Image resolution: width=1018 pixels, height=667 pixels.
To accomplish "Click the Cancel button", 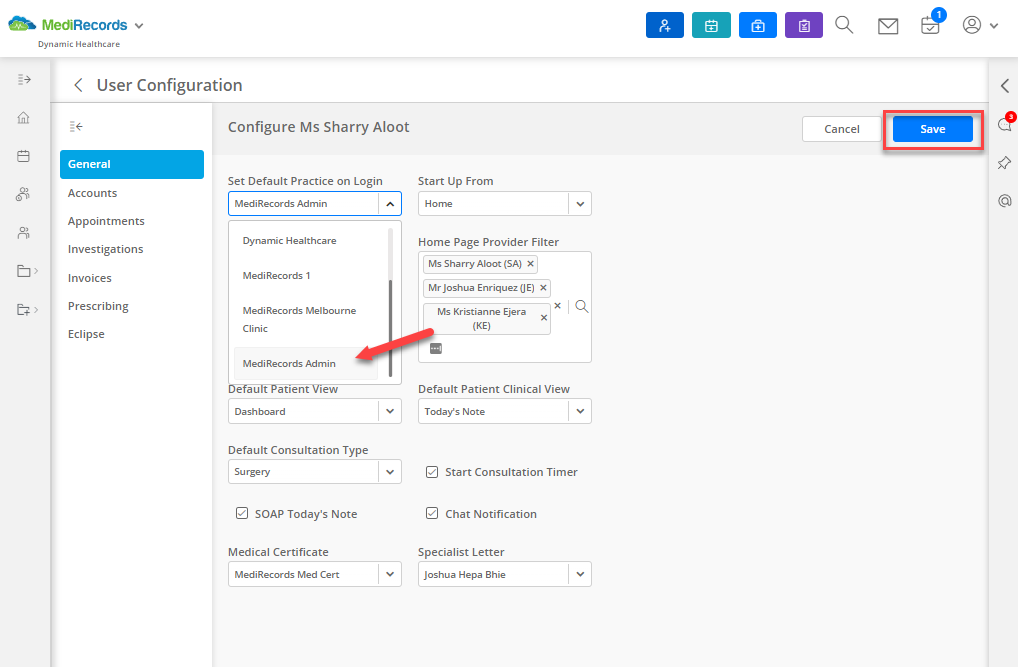I will pos(841,129).
